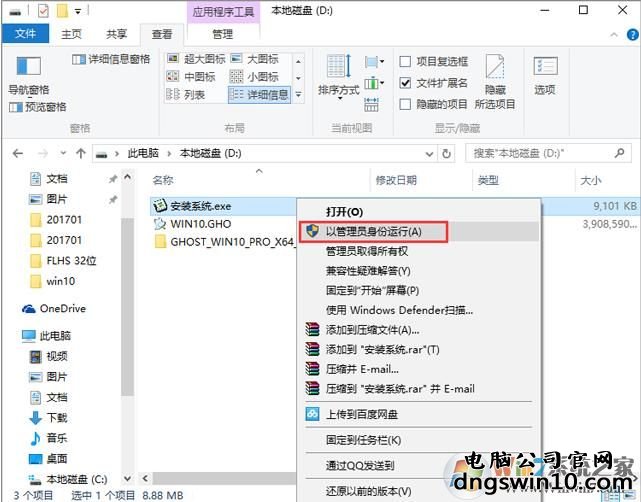
Task: Choose List (列表) layout
Action: point(186,94)
